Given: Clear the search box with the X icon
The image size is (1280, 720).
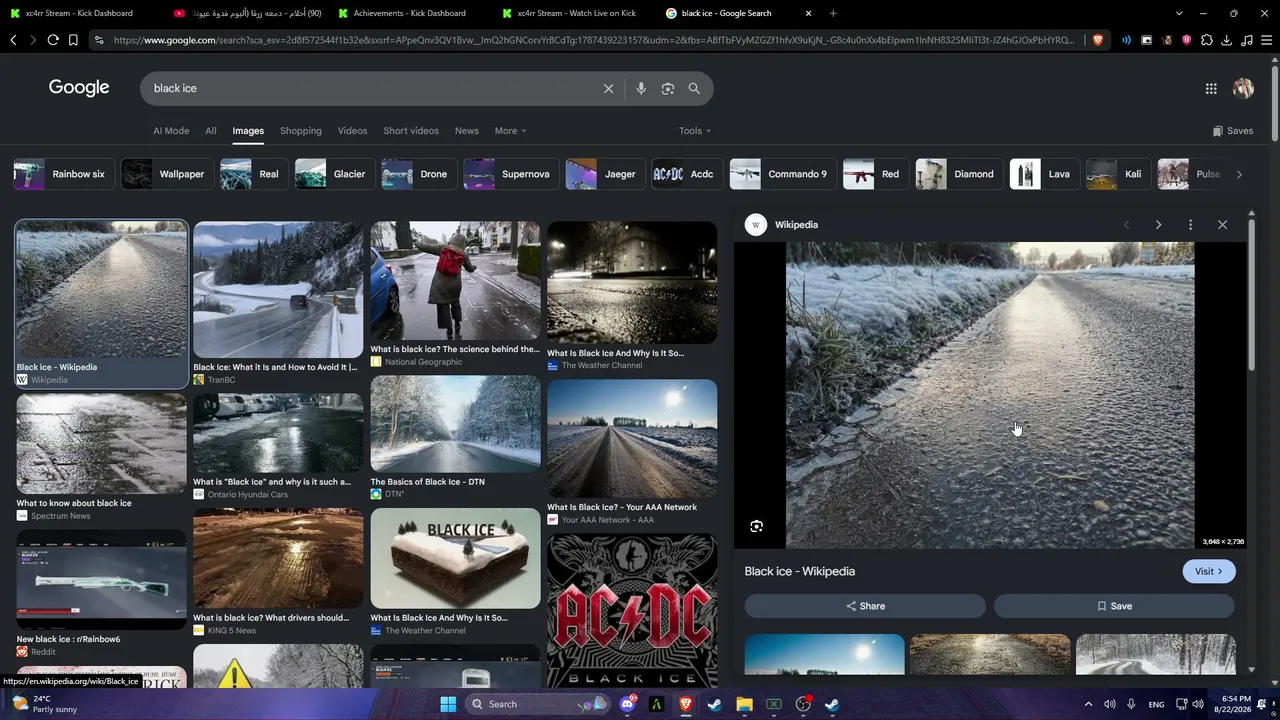Looking at the screenshot, I should coord(608,88).
